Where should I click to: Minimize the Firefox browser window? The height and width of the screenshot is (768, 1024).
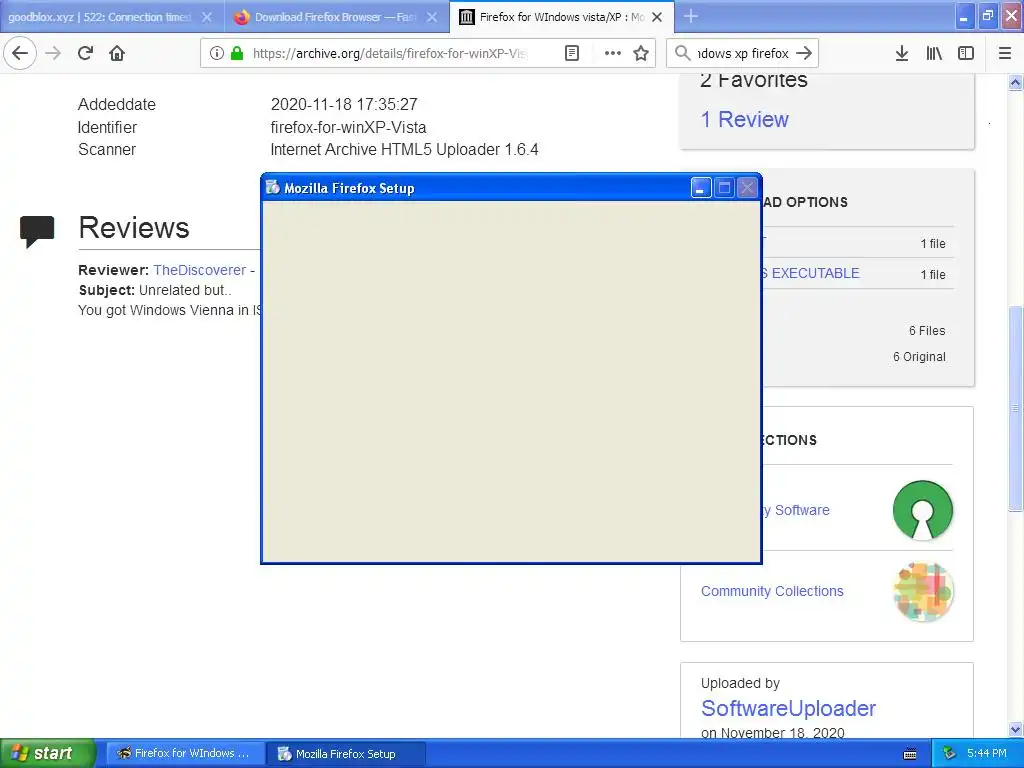pos(964,17)
